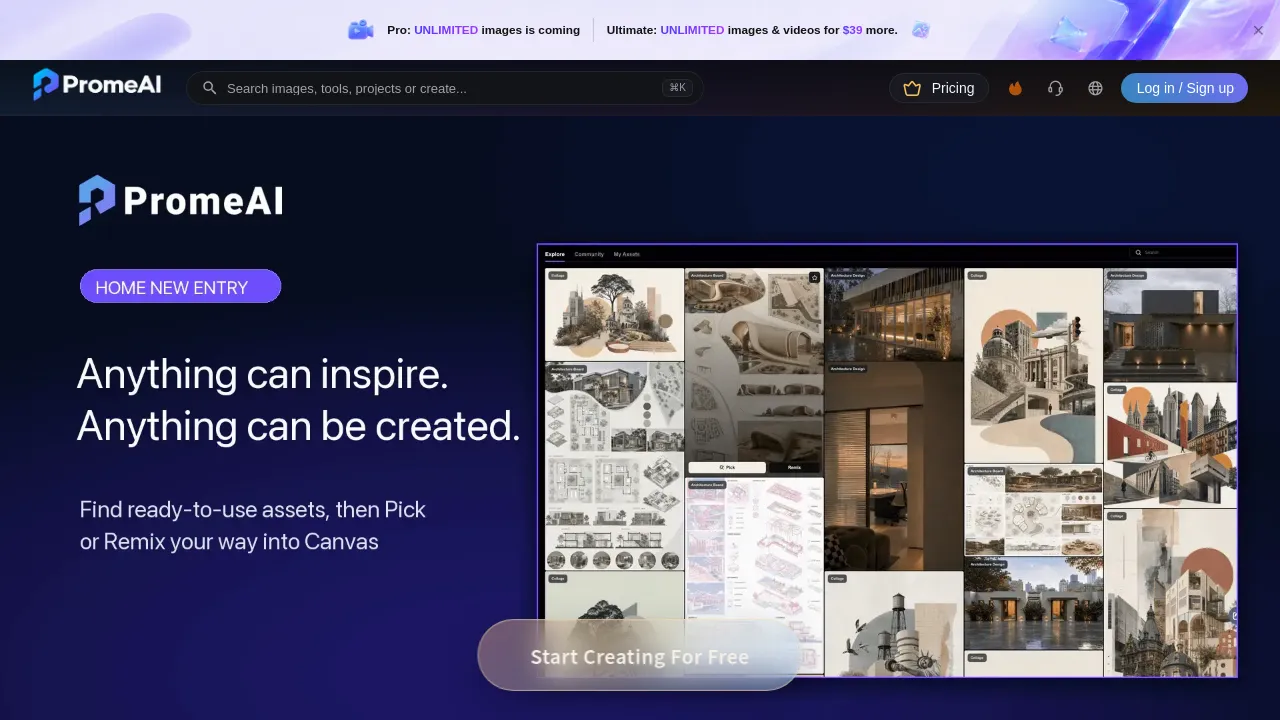Click the large PromeAI logo above the headline
1280x720 pixels.
181,200
